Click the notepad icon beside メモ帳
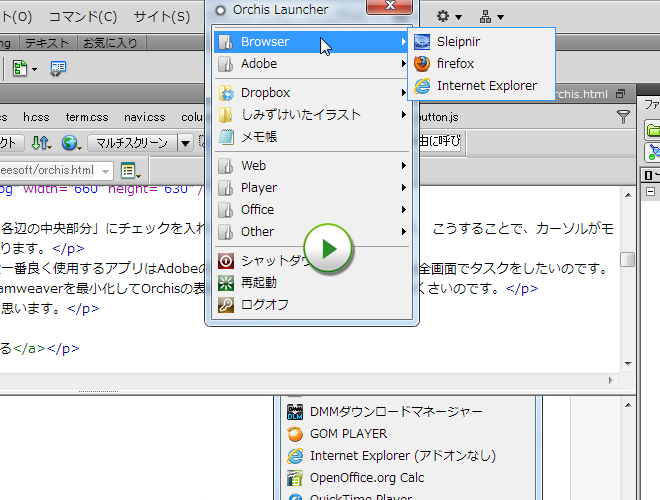Image resolution: width=660 pixels, height=500 pixels. (226, 137)
